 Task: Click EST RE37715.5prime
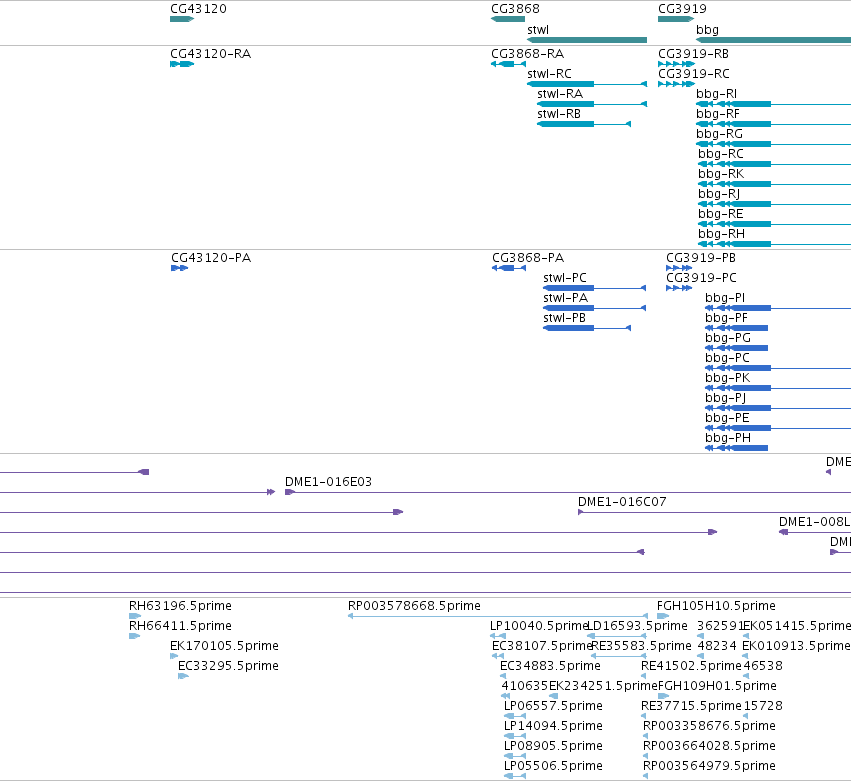(644, 716)
